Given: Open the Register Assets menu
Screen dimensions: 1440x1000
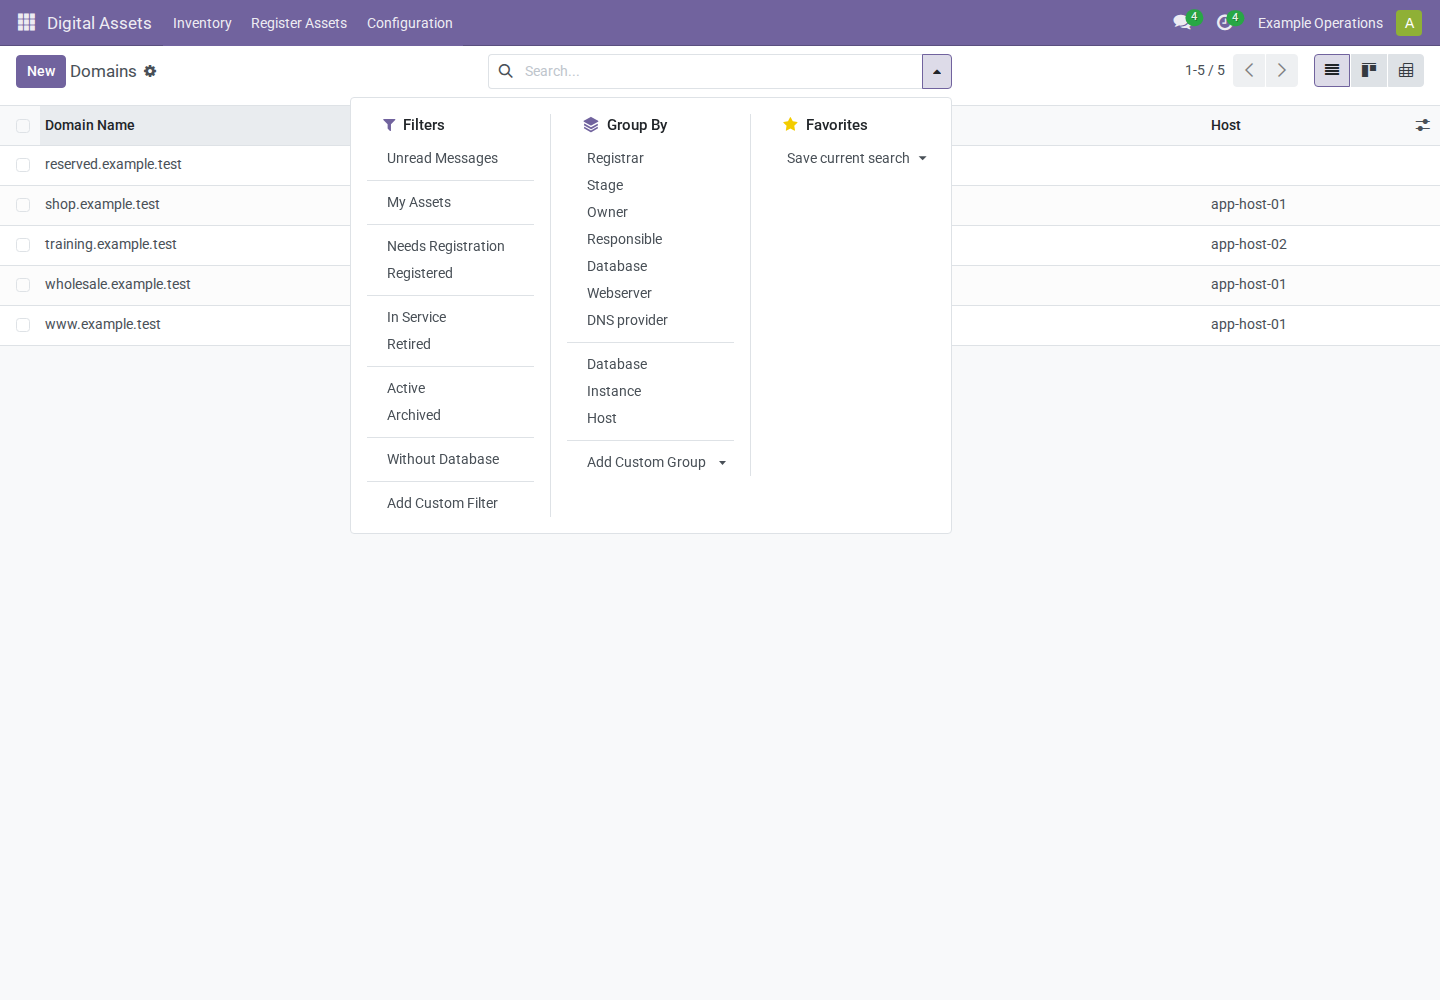Looking at the screenshot, I should pos(299,23).
